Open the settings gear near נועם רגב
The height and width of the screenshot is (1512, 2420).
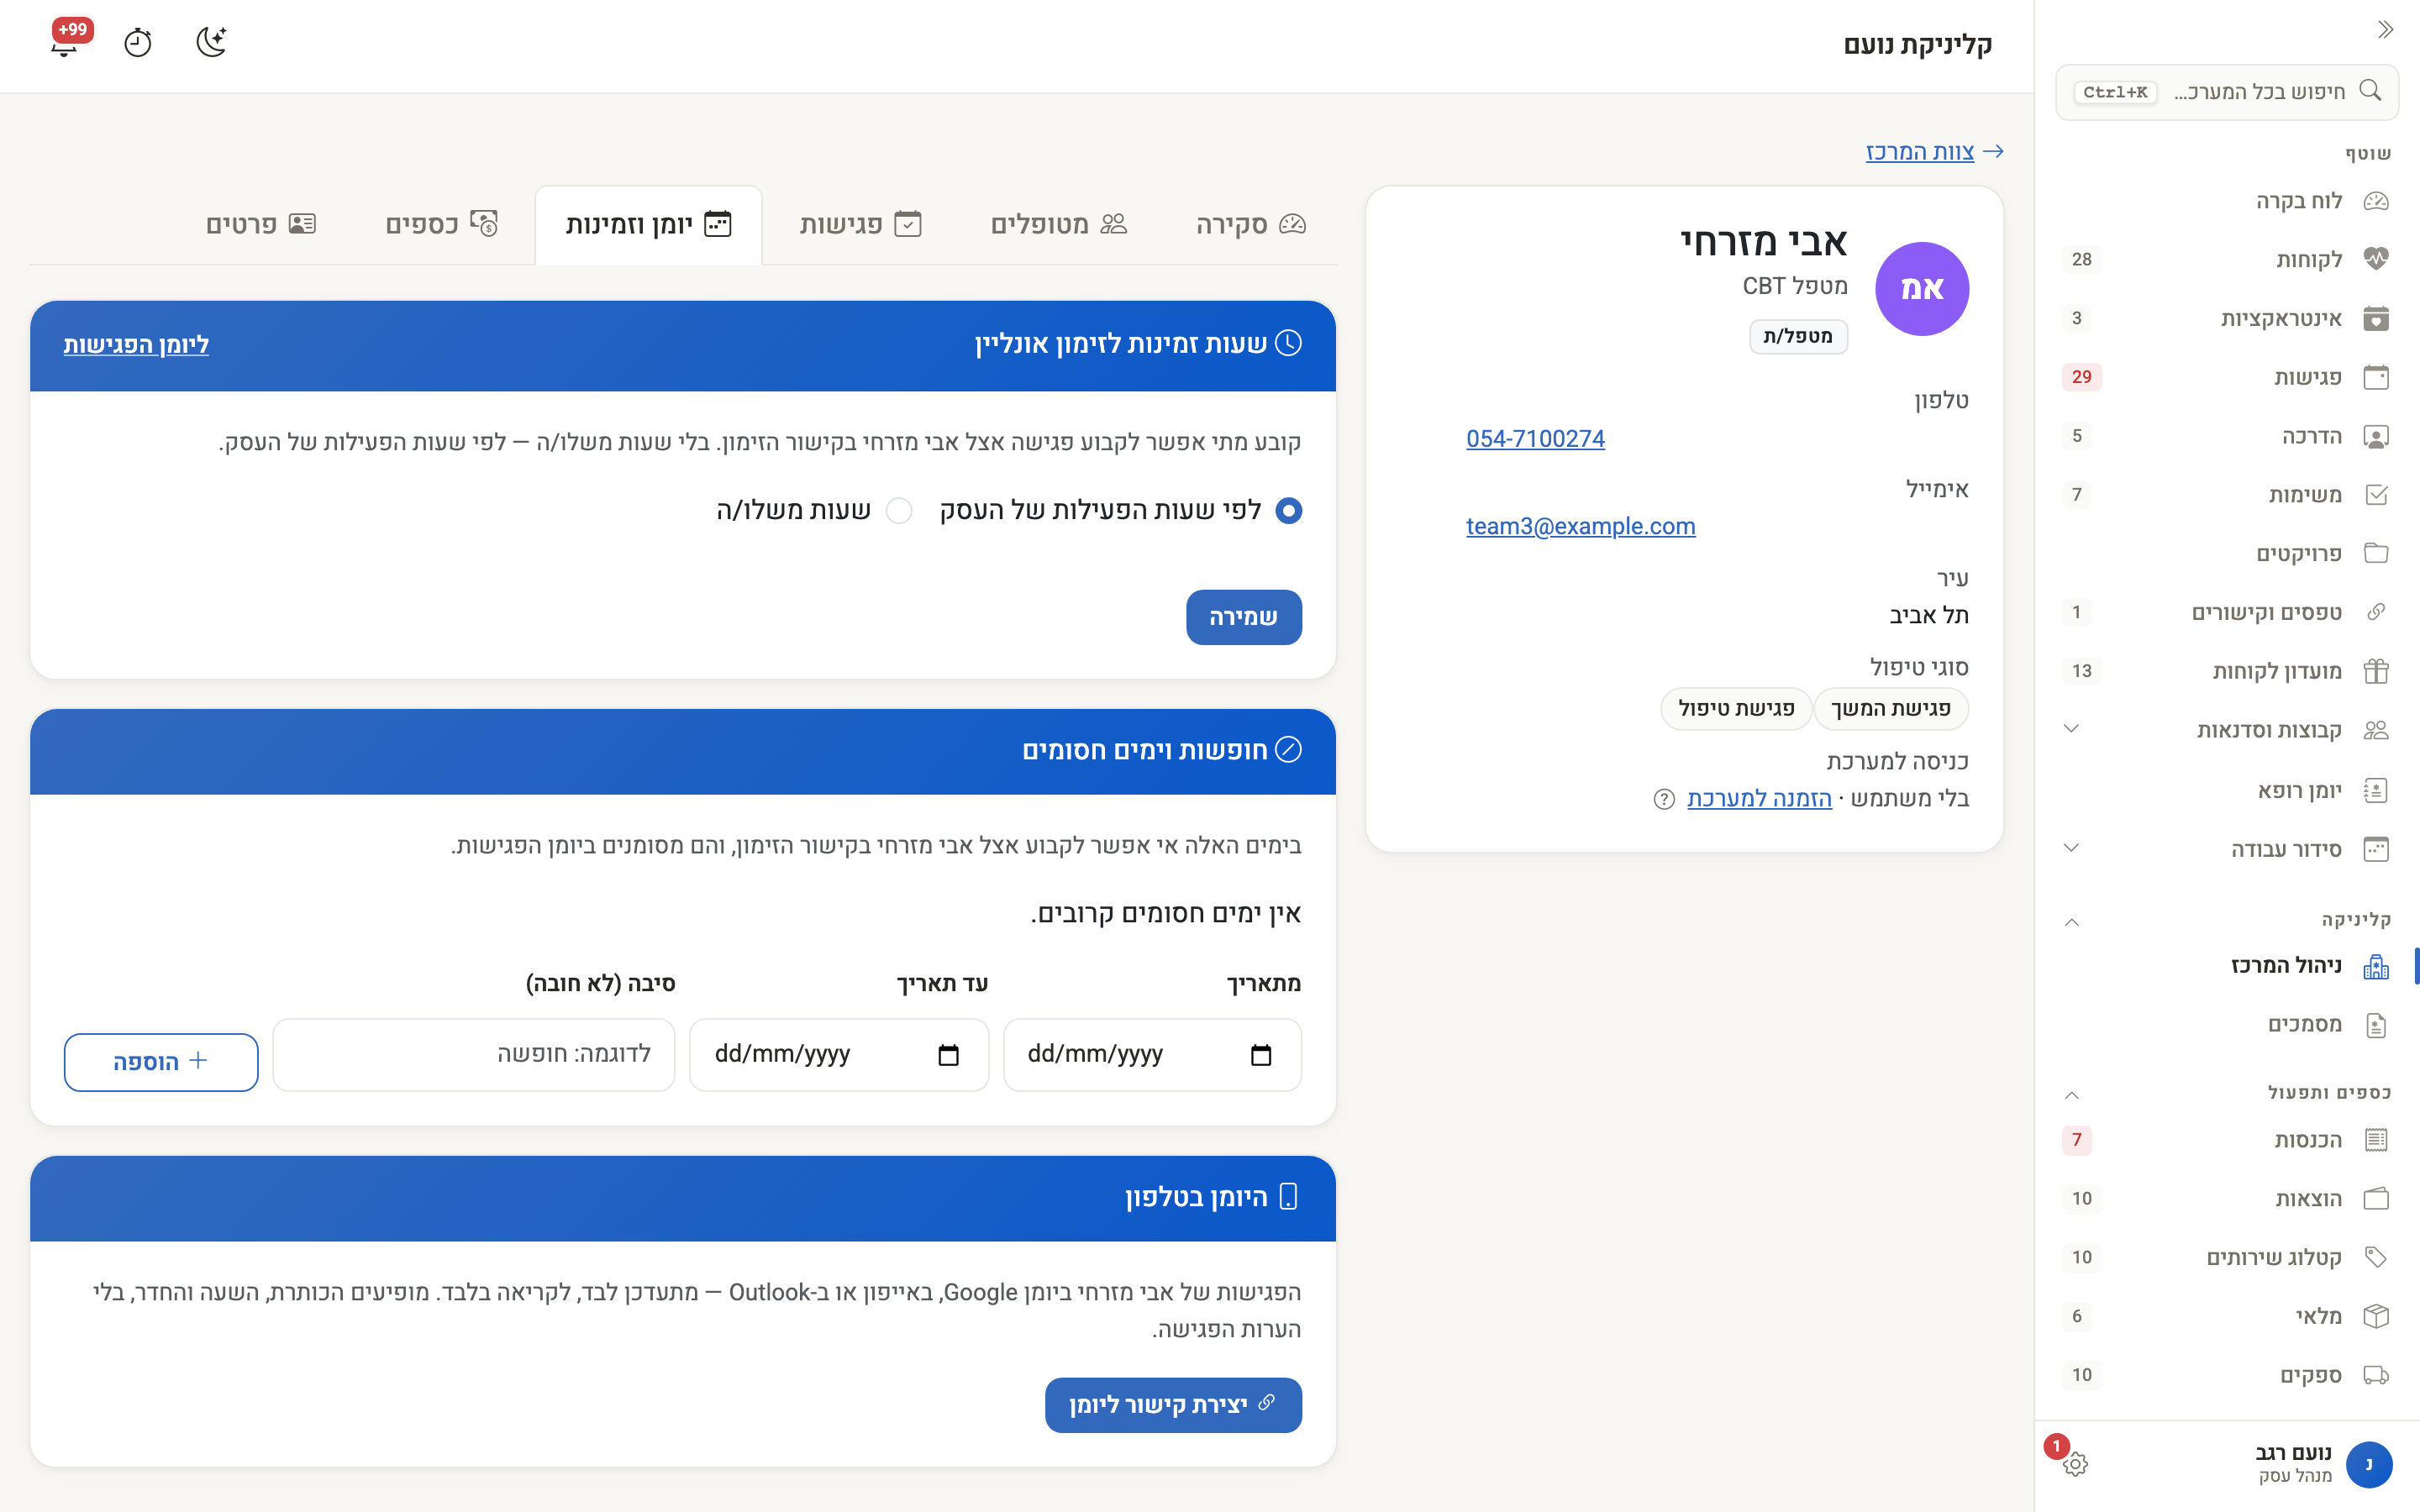2075,1464
